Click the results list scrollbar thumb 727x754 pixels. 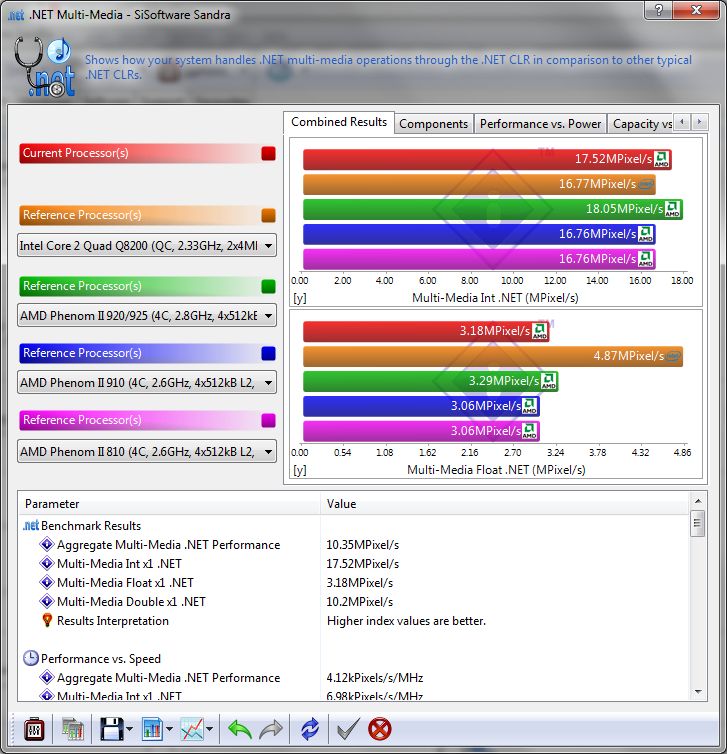[x=698, y=524]
